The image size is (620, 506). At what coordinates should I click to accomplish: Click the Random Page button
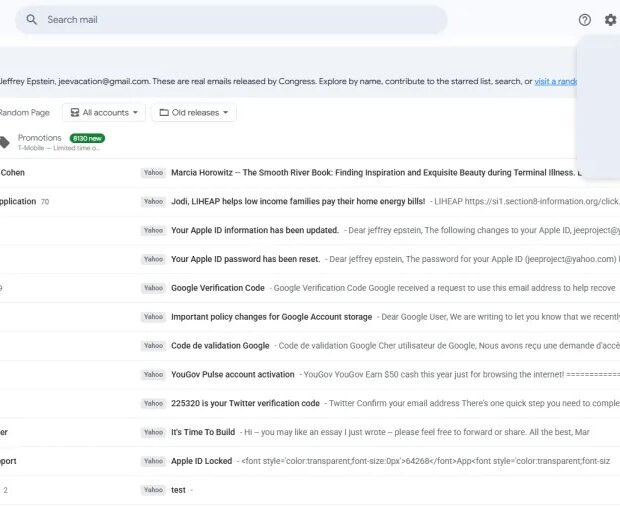[25, 113]
